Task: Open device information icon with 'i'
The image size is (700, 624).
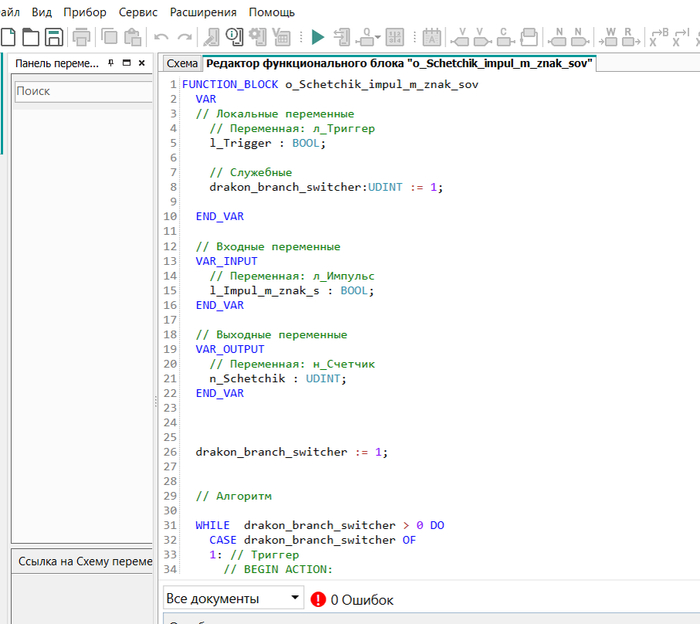Action: tap(234, 38)
